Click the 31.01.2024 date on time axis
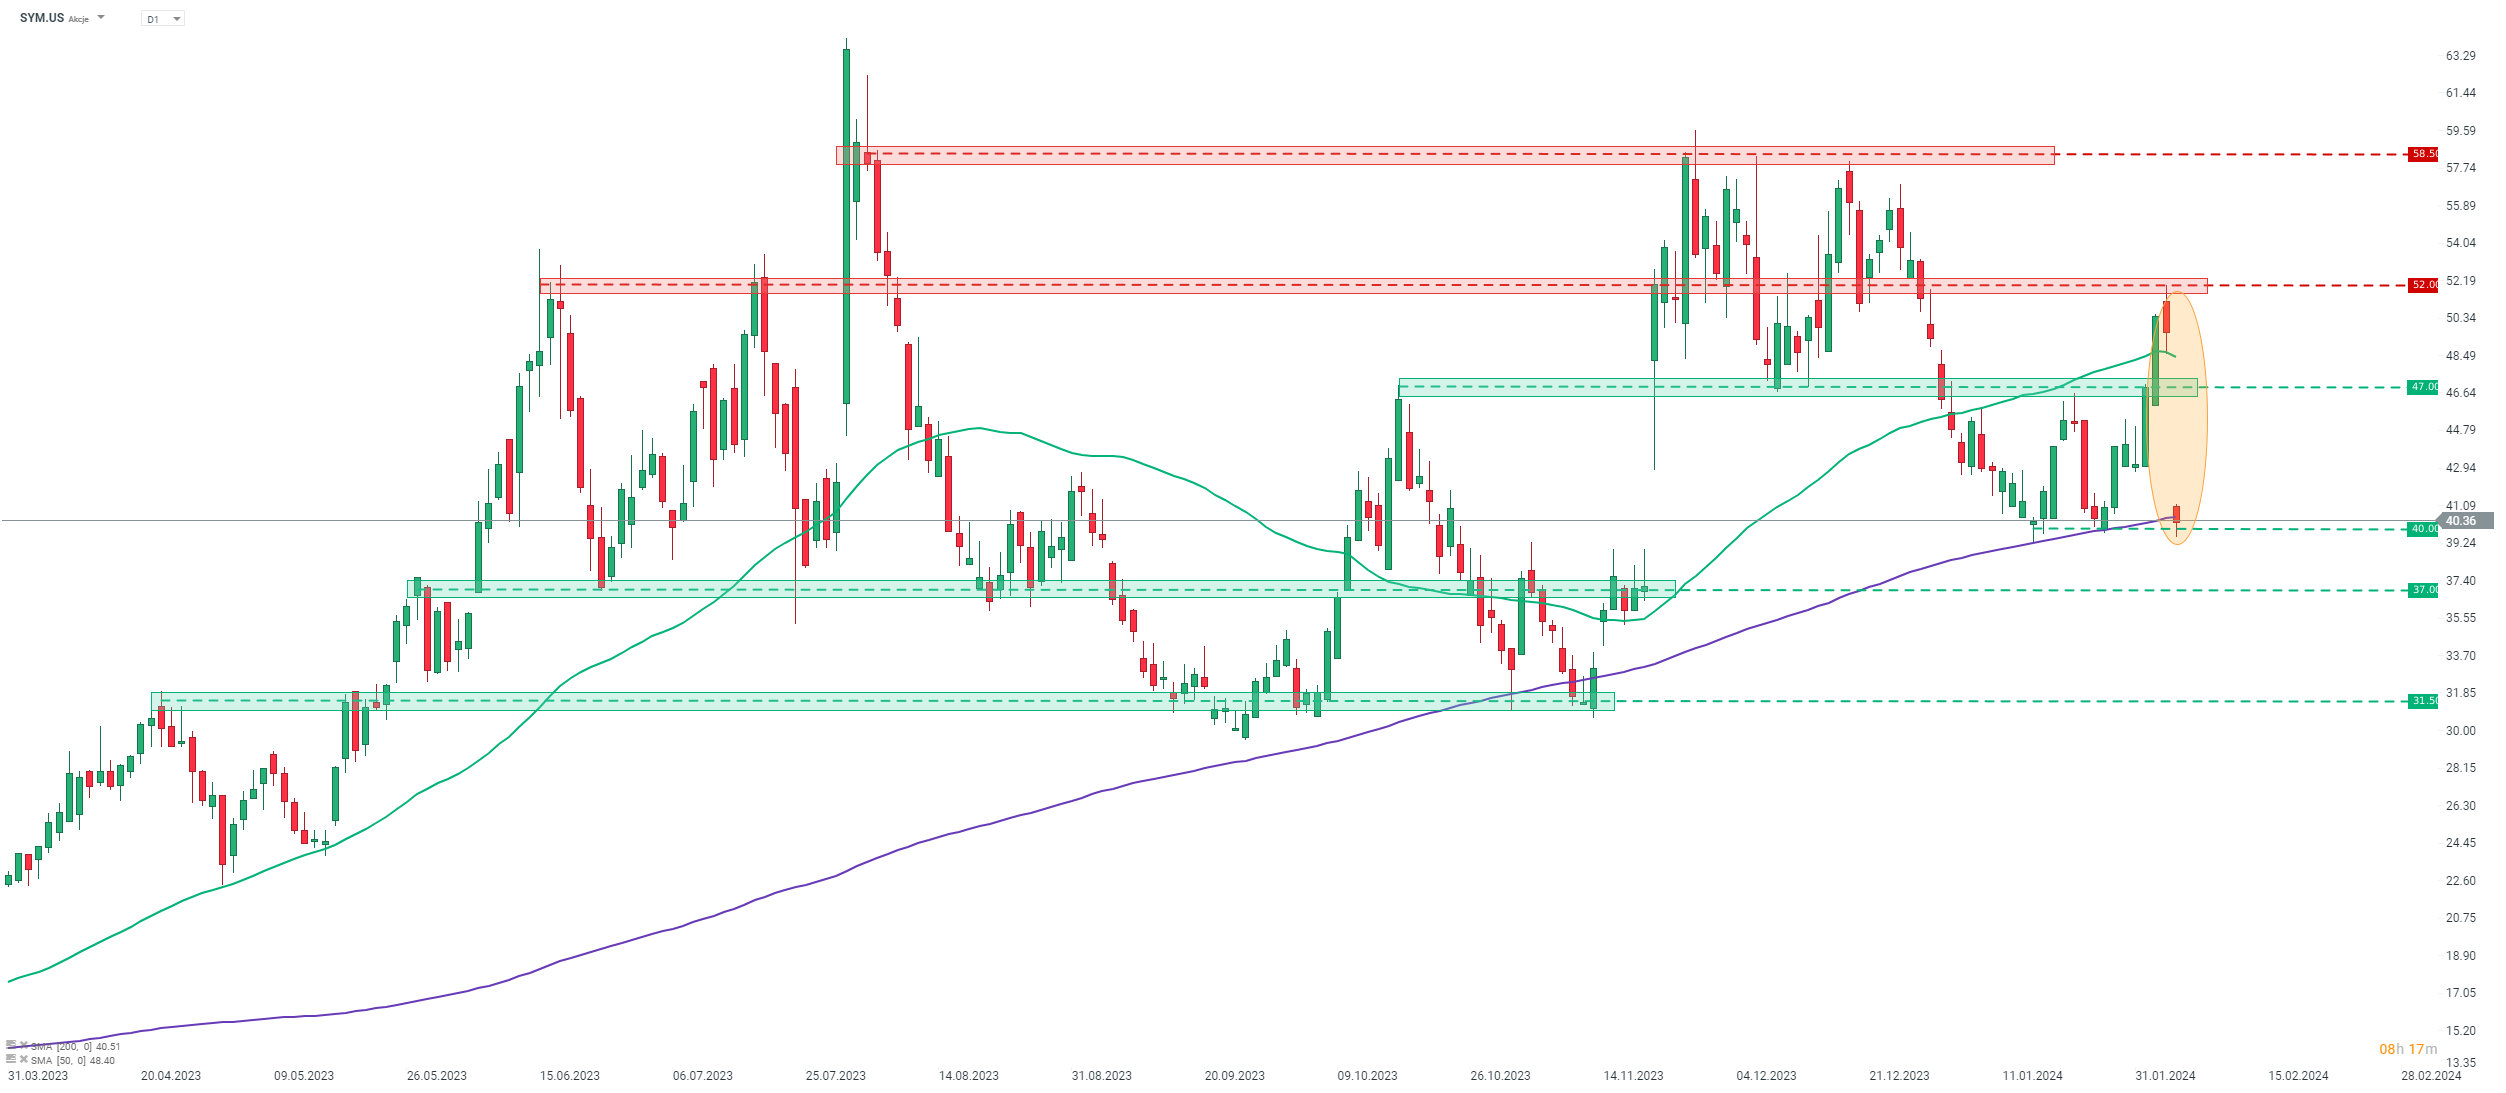2506x1093 pixels. coord(2165,1076)
